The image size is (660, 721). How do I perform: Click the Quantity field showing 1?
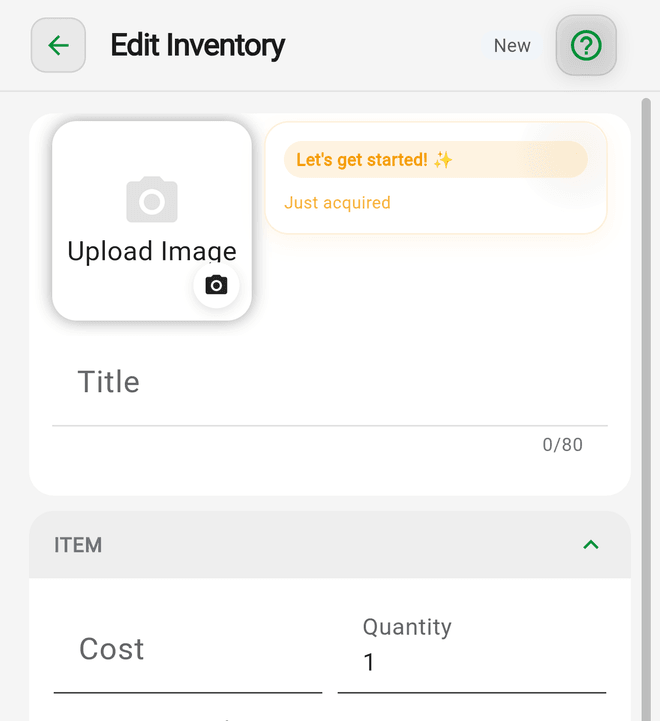click(x=472, y=649)
